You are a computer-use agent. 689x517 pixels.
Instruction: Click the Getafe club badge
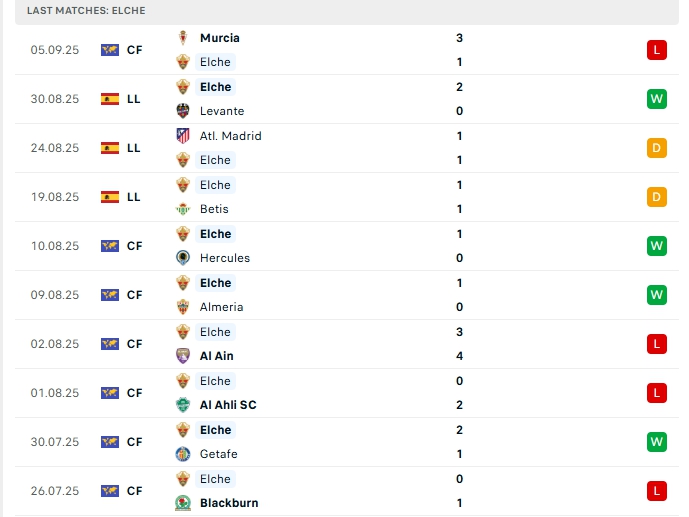coord(183,454)
